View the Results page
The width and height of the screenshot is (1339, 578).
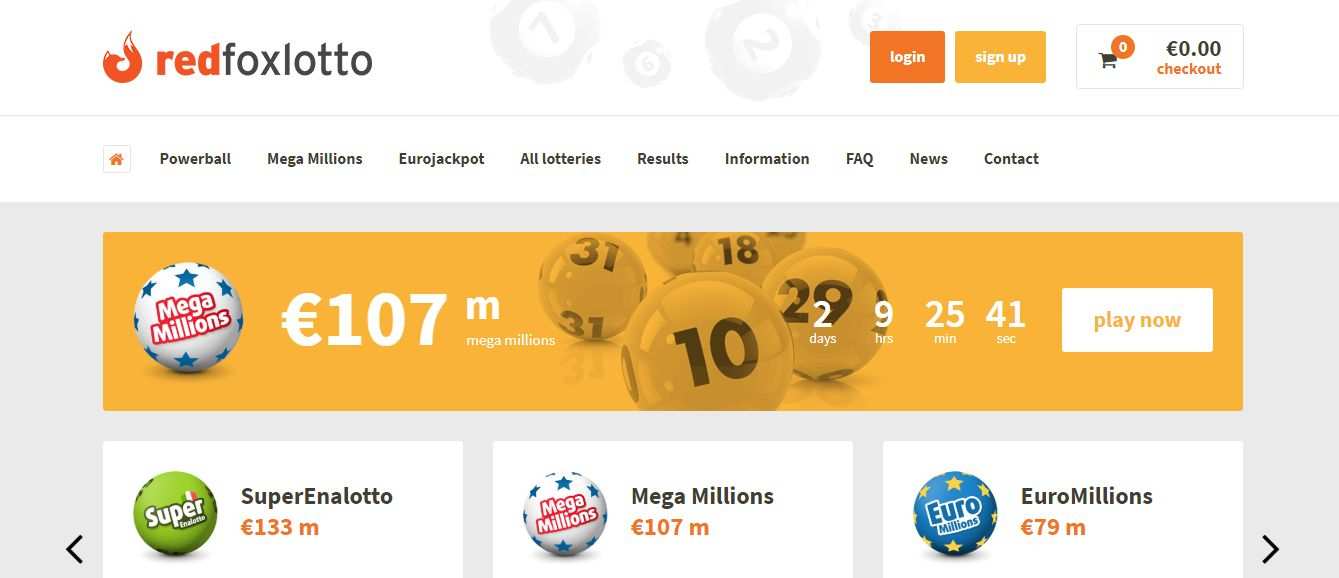click(x=662, y=159)
